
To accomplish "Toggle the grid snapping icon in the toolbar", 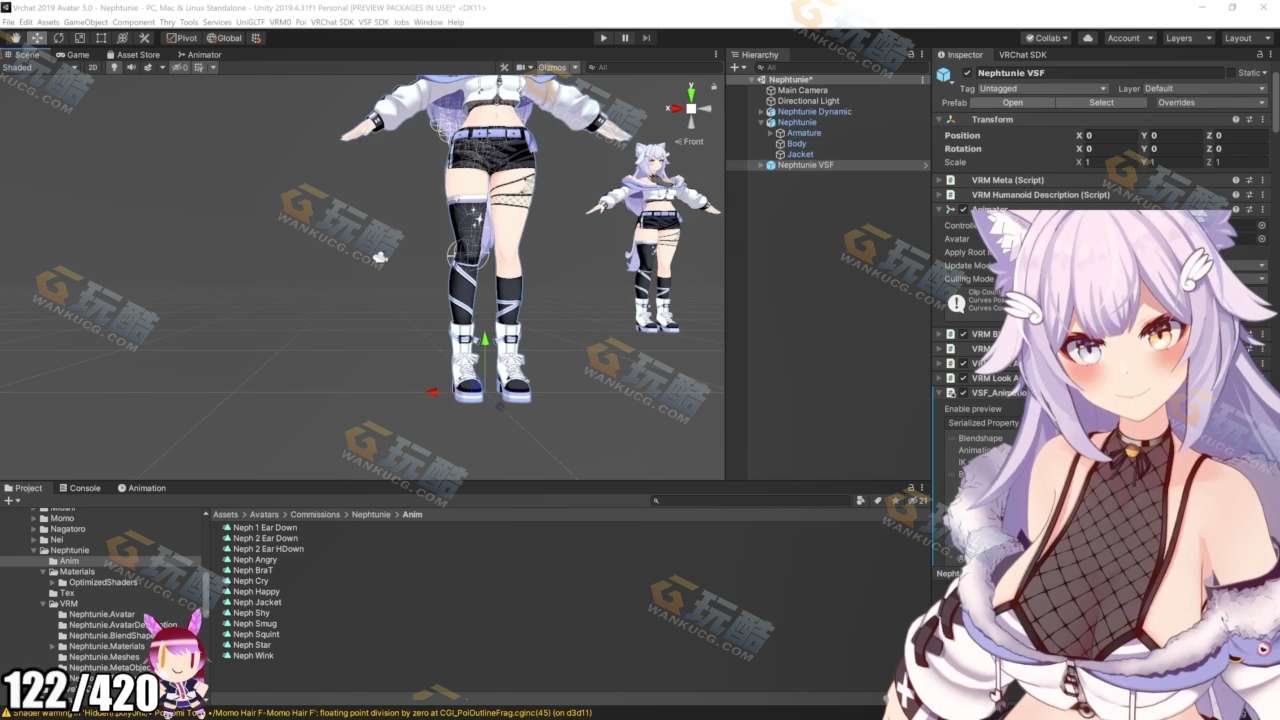I will 256,38.
